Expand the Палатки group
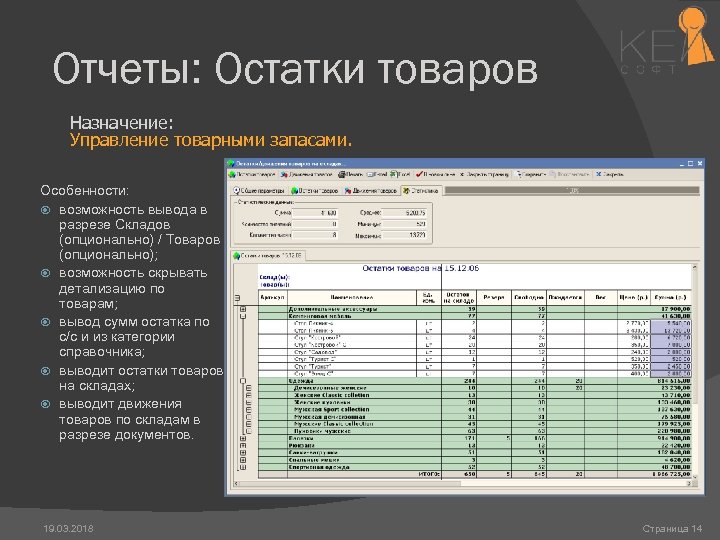 (x=243, y=439)
